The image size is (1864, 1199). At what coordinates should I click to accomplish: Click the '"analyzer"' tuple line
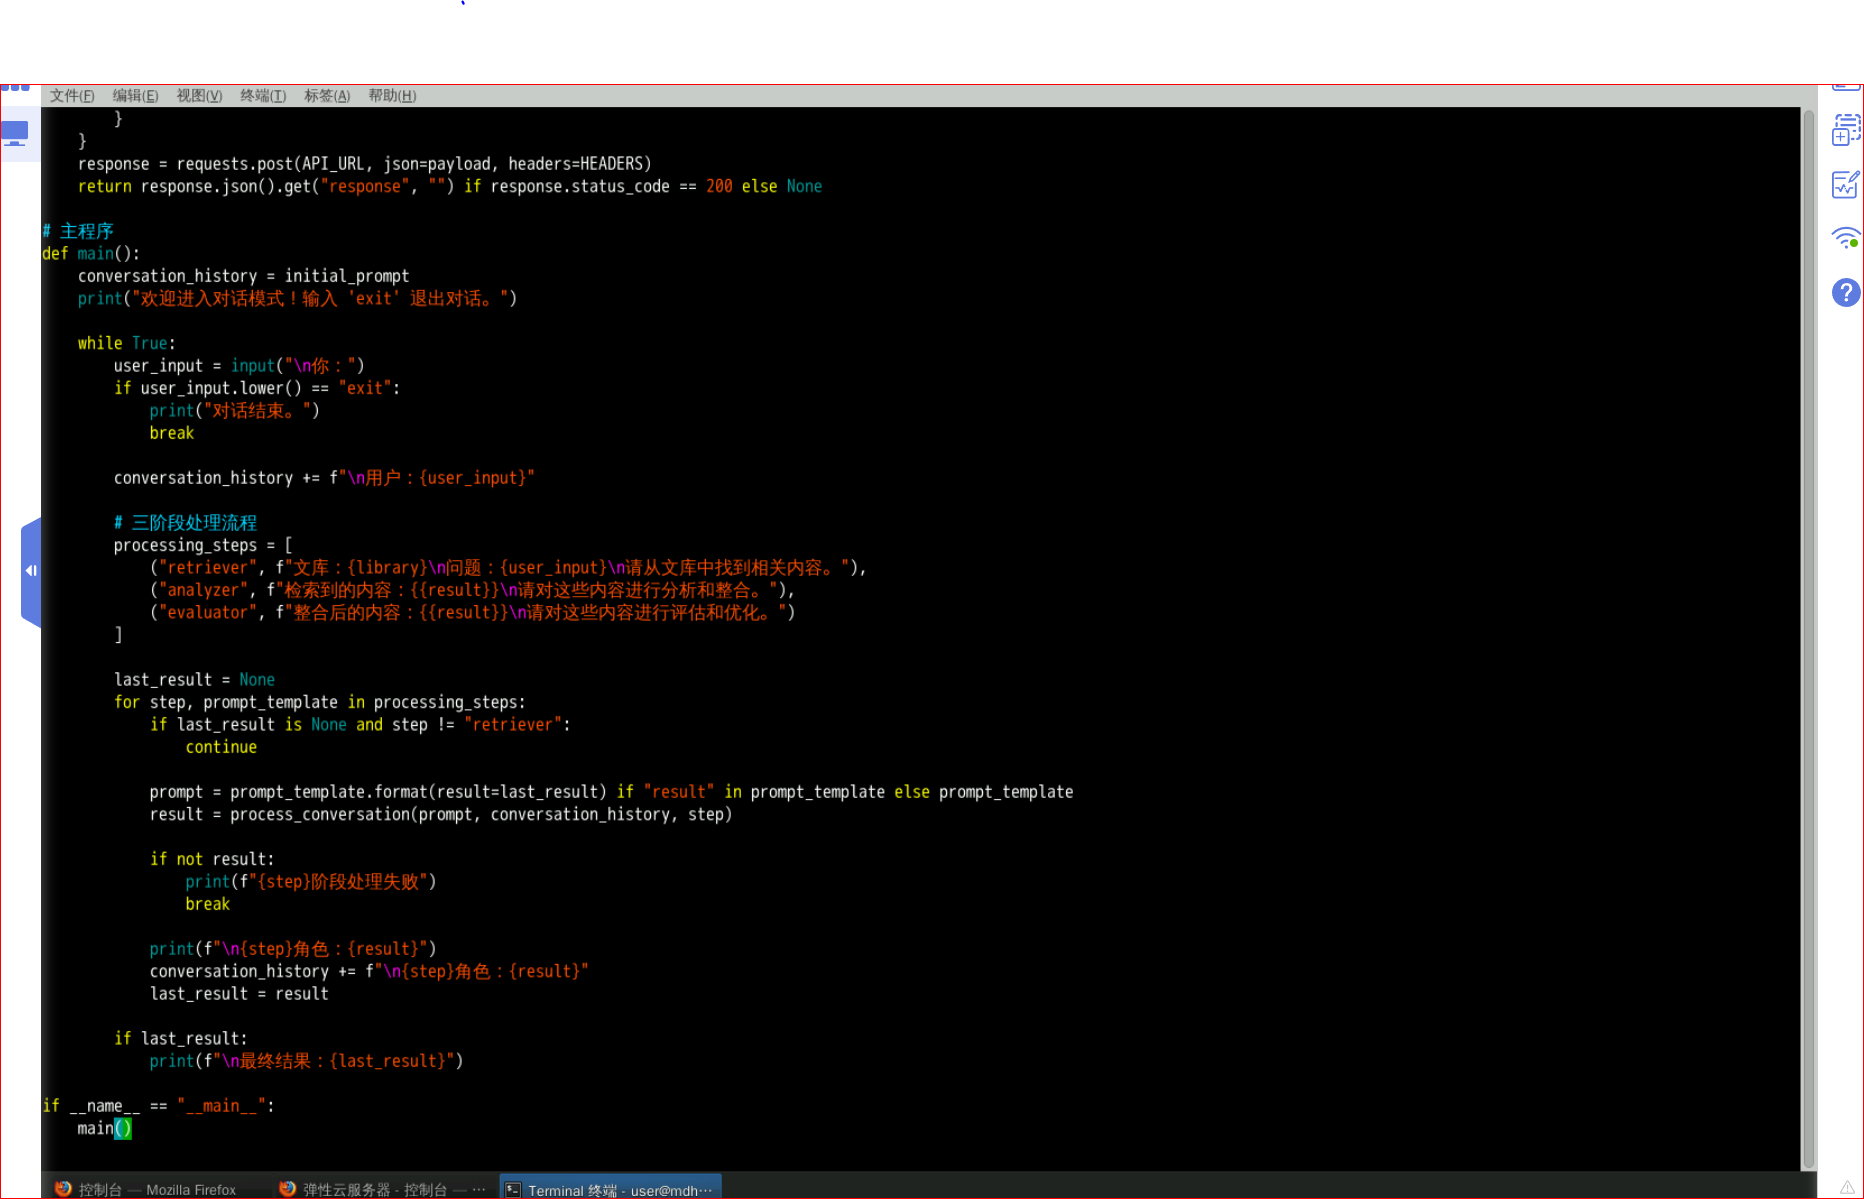[x=472, y=590]
